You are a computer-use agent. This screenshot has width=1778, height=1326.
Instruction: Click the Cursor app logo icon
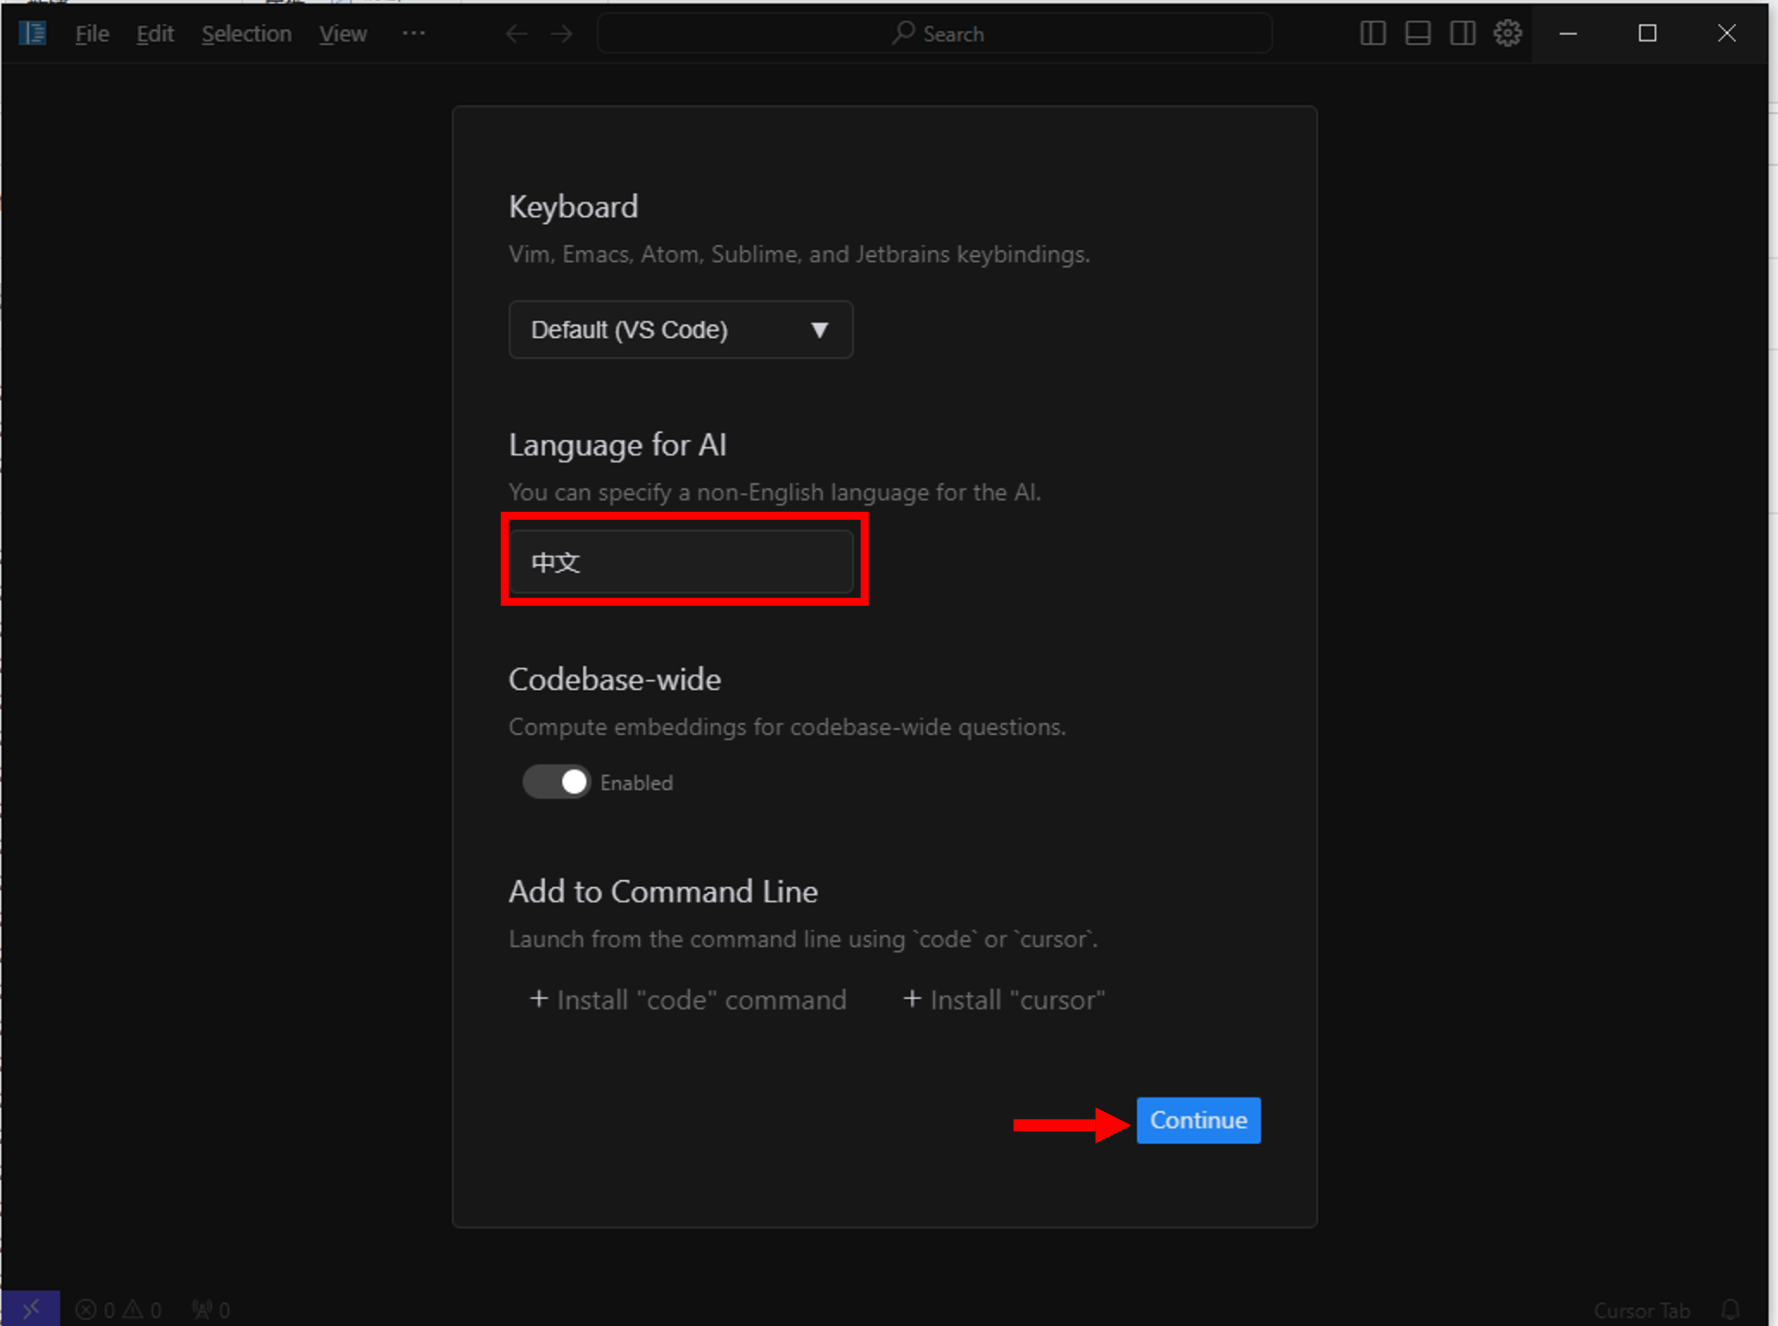point(32,33)
